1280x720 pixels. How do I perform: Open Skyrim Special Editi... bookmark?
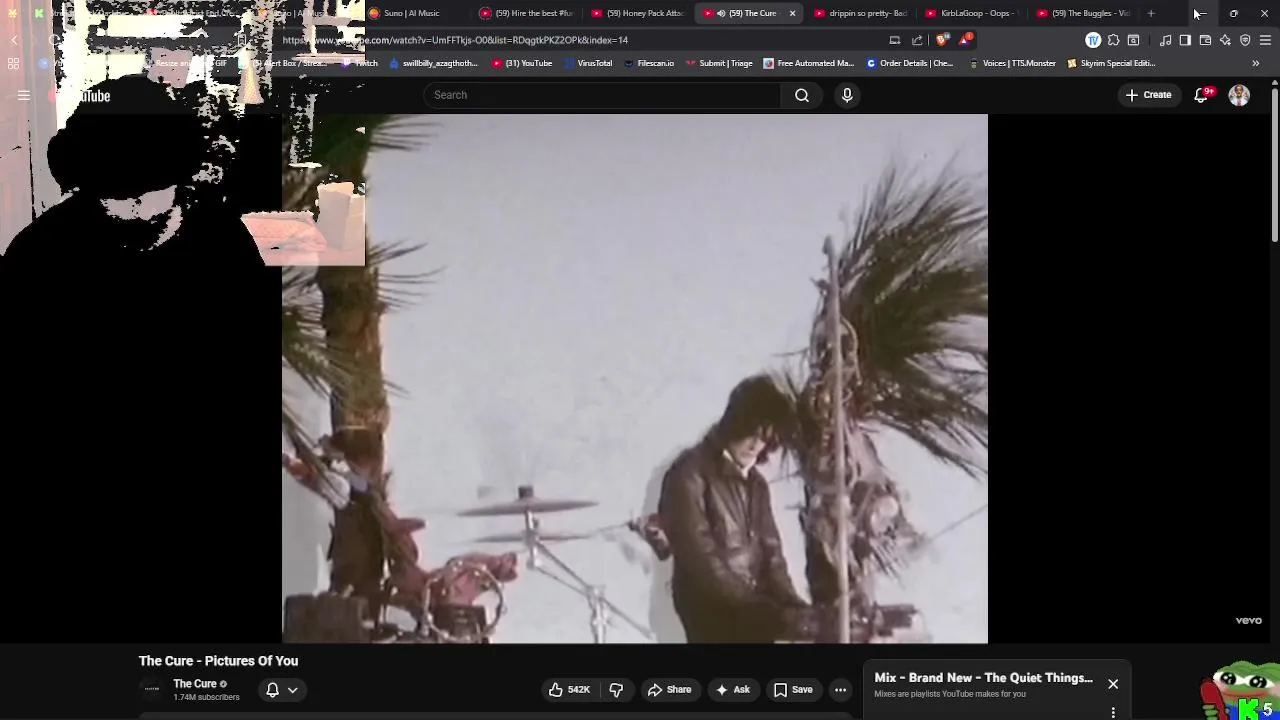(1111, 63)
